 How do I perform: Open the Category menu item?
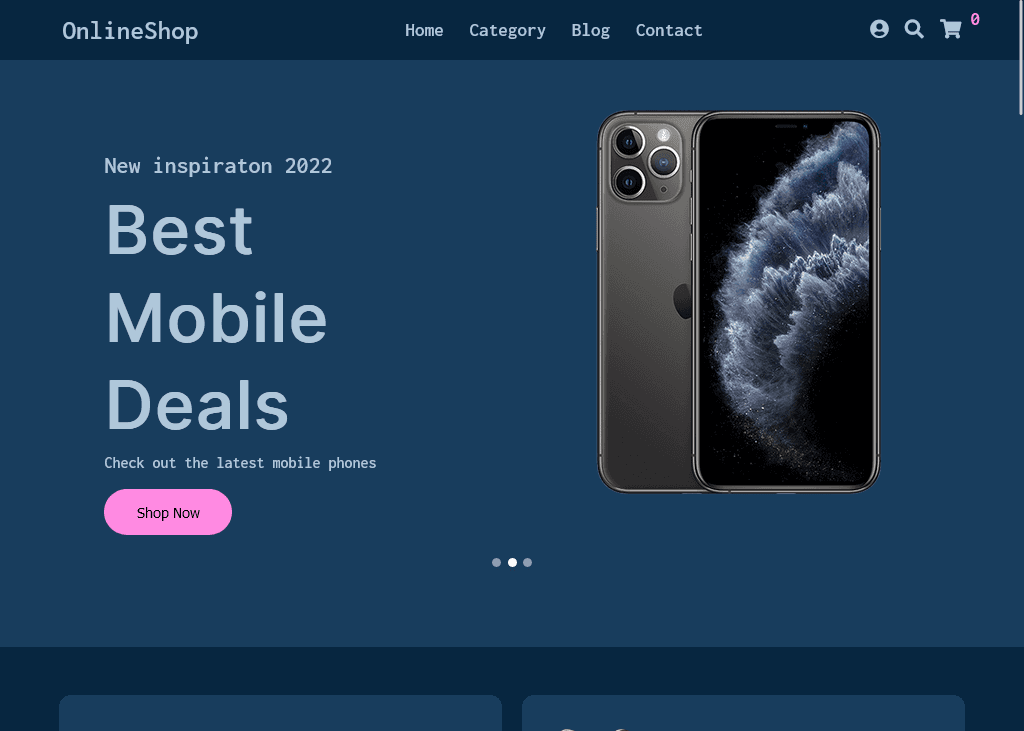point(507,31)
